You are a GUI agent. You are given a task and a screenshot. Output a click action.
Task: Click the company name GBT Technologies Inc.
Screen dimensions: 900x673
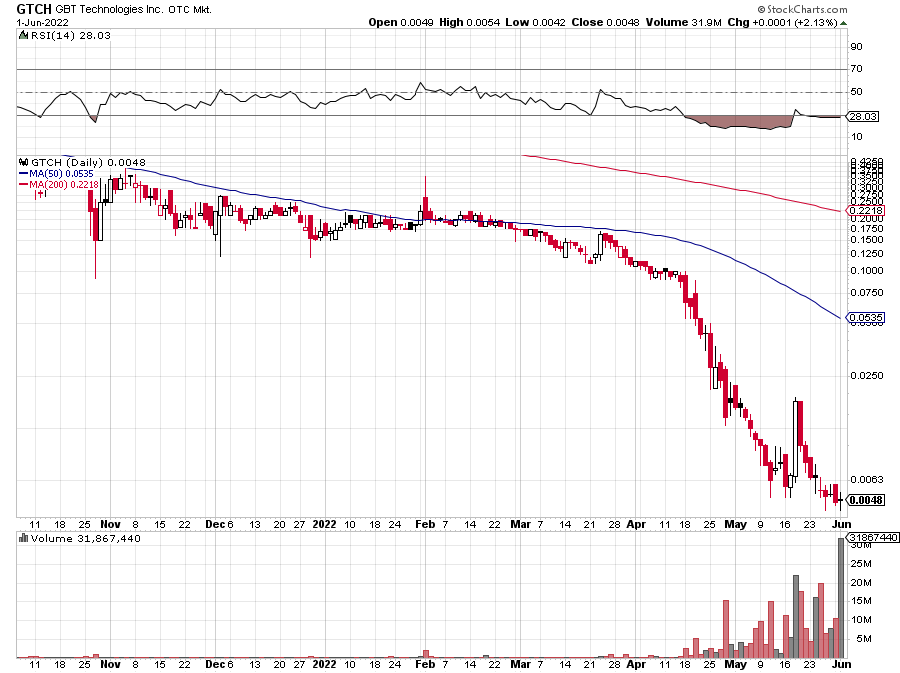[109, 9]
